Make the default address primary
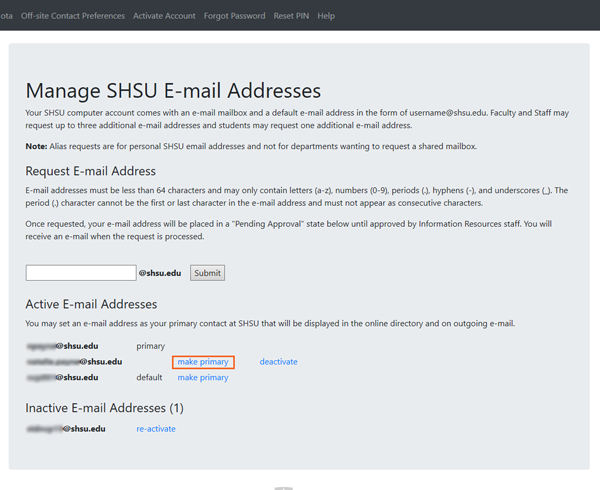The image size is (600, 490). [203, 378]
